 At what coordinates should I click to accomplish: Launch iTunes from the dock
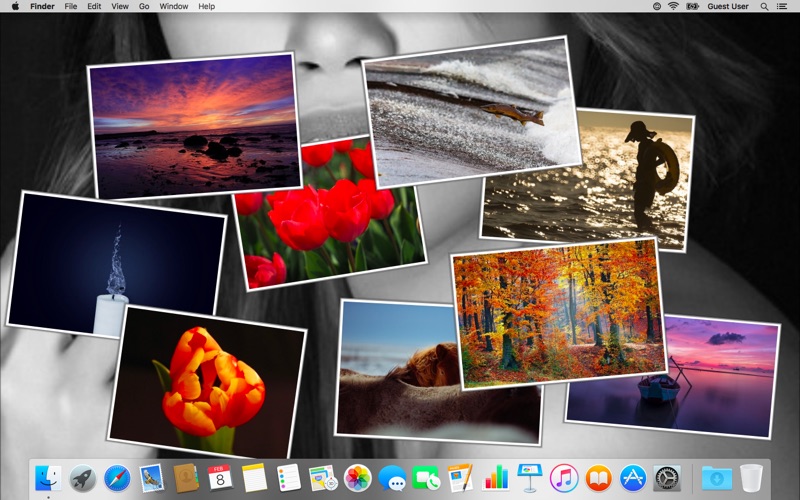pos(564,479)
